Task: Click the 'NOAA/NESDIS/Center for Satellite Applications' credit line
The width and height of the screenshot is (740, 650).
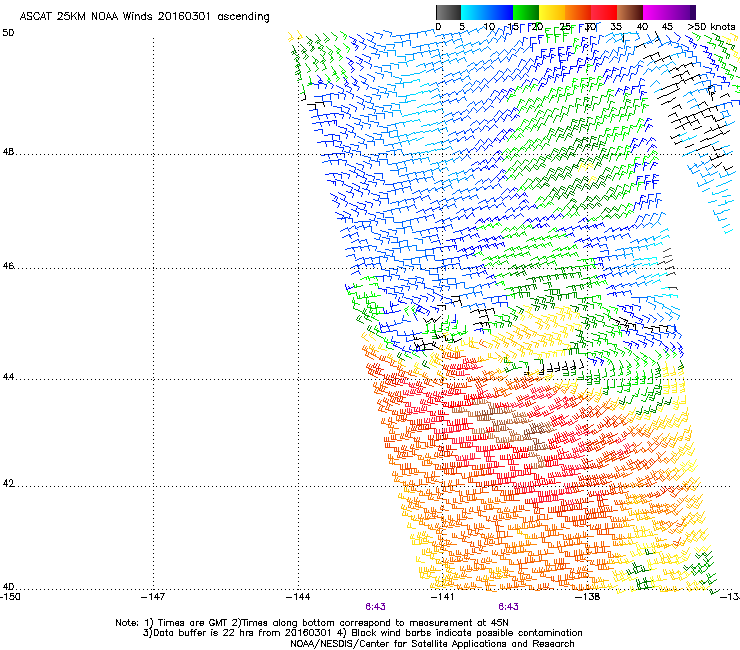Action: [x=432, y=644]
